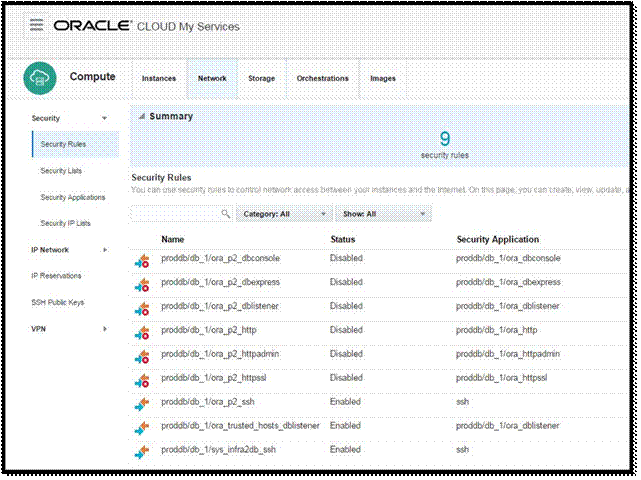Viewport: 641px width, 480px height.
Task: Open the hamburger navigation menu
Action: (37, 24)
